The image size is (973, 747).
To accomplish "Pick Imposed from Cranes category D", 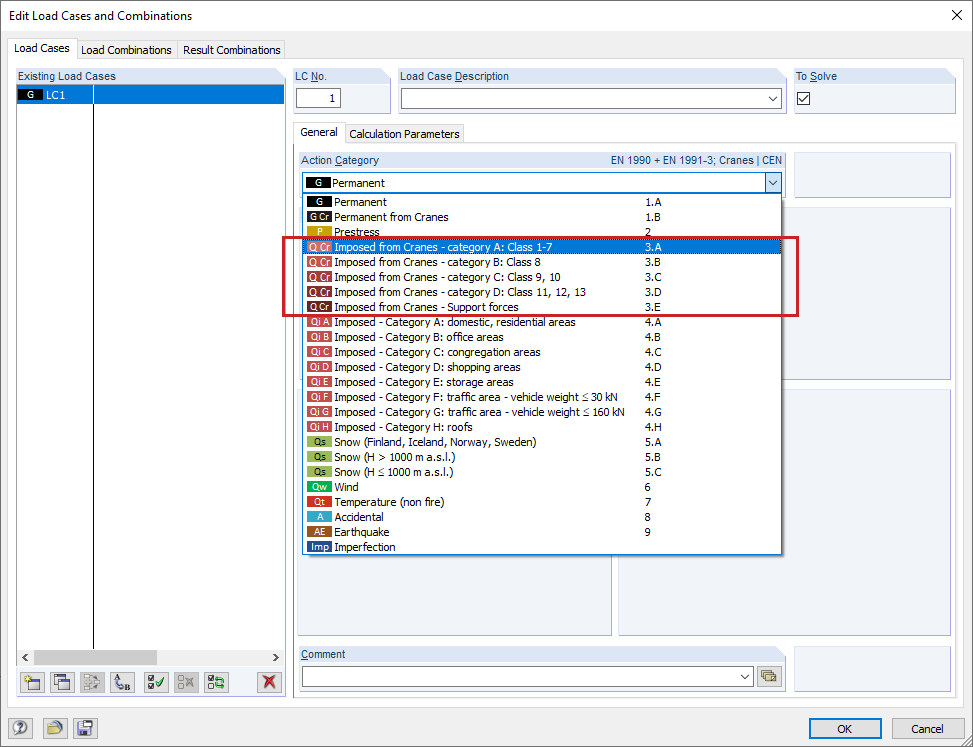I will [x=542, y=292].
